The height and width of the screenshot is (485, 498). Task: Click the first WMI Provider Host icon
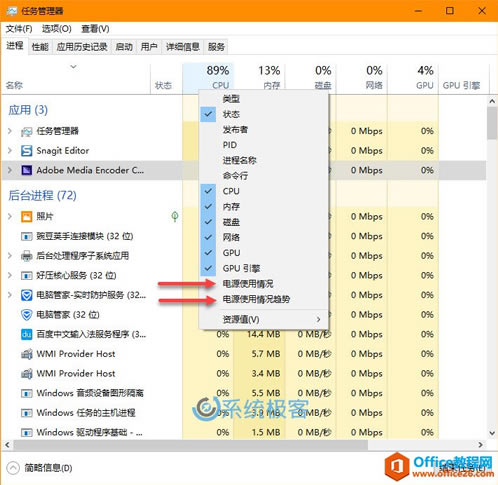[26, 354]
